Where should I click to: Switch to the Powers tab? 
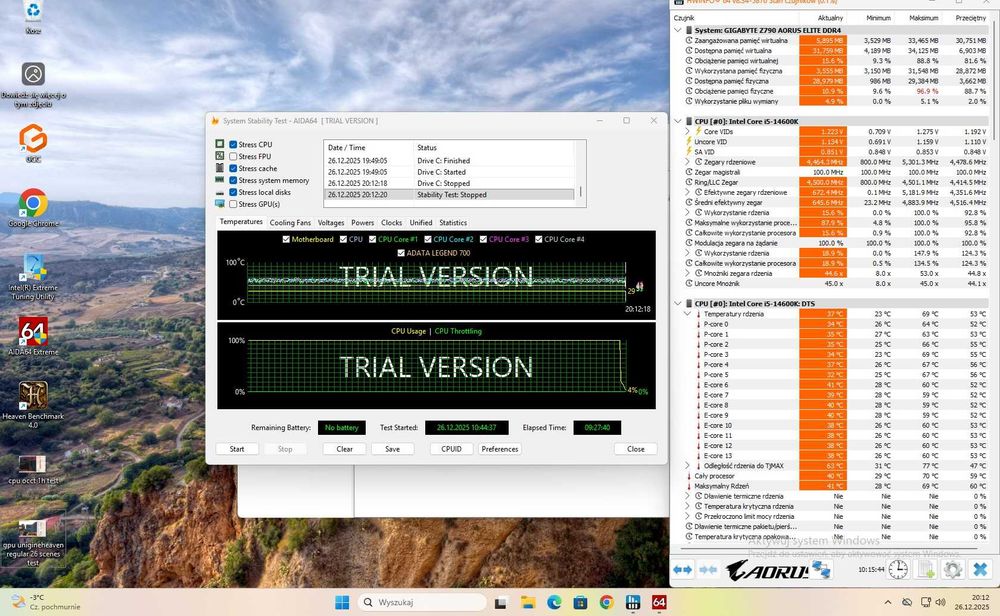pyautogui.click(x=362, y=223)
